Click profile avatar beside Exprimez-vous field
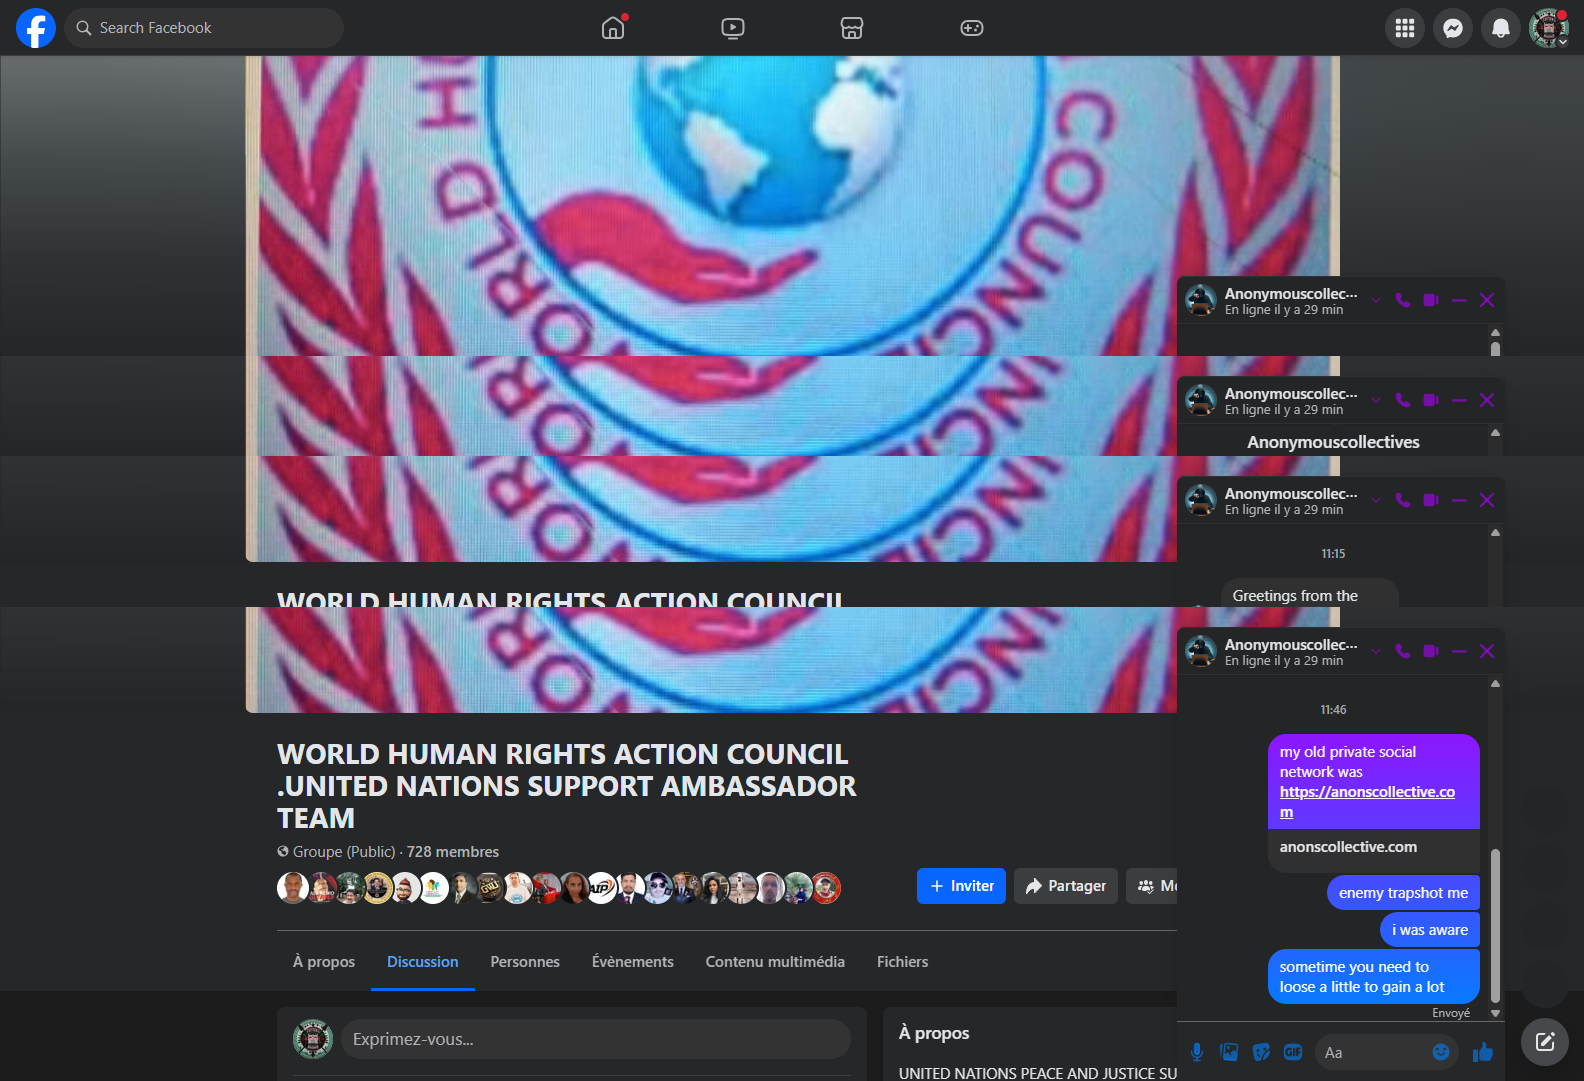Screen dimensions: 1584x1081 [313, 1039]
